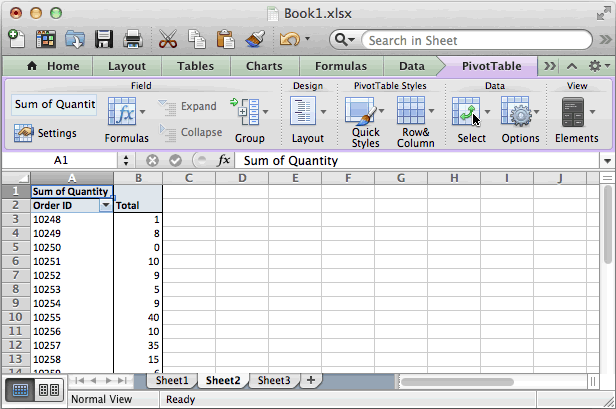
Task: Click the View Elements icon
Action: tap(573, 112)
